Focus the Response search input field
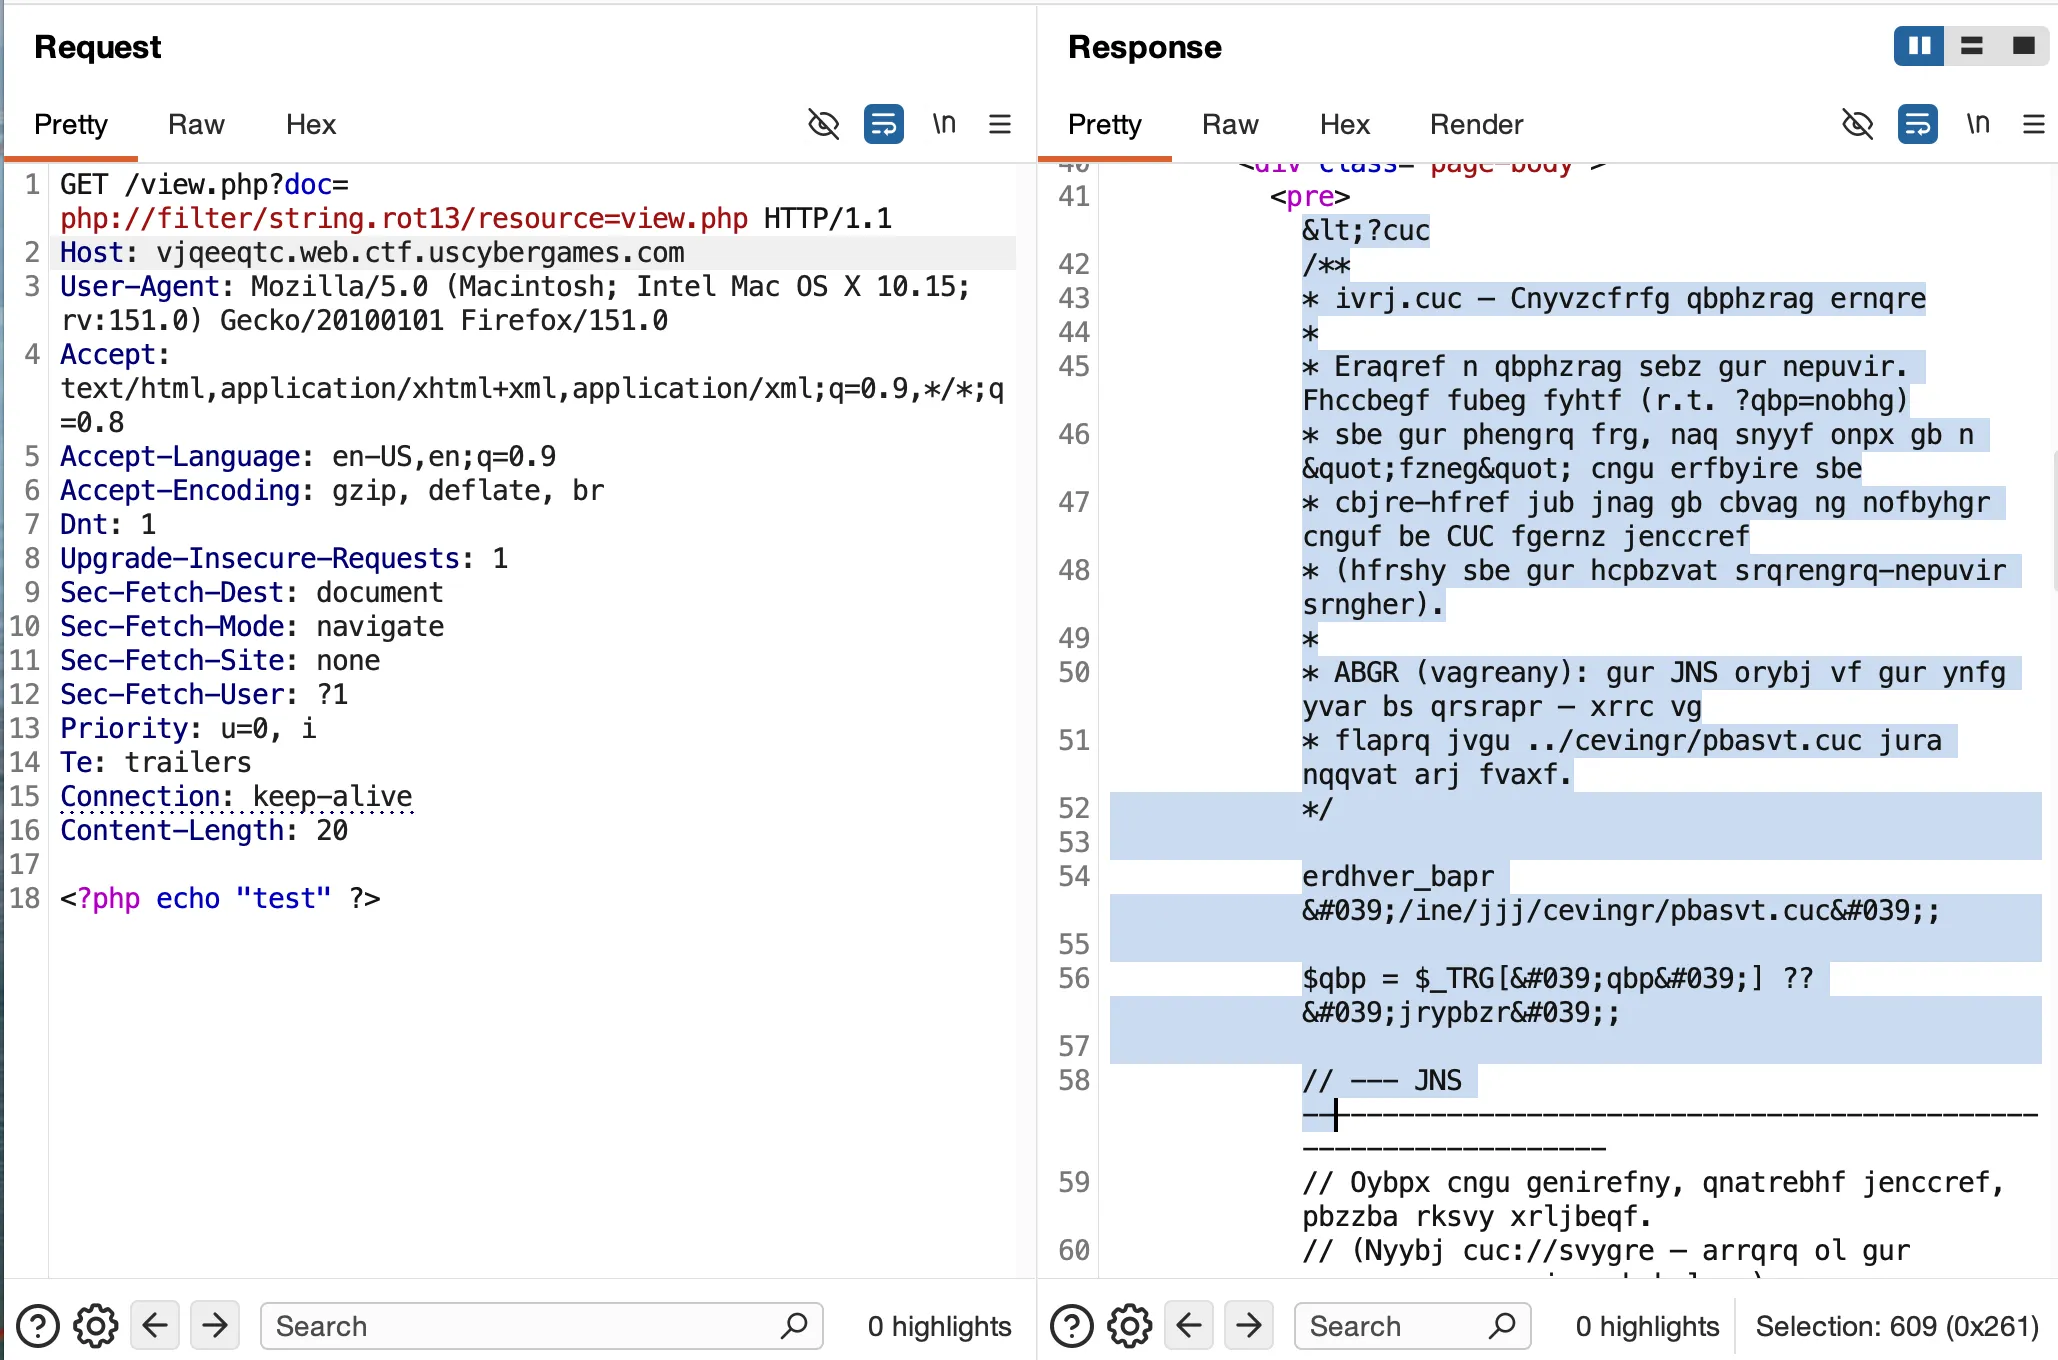 pos(1412,1326)
